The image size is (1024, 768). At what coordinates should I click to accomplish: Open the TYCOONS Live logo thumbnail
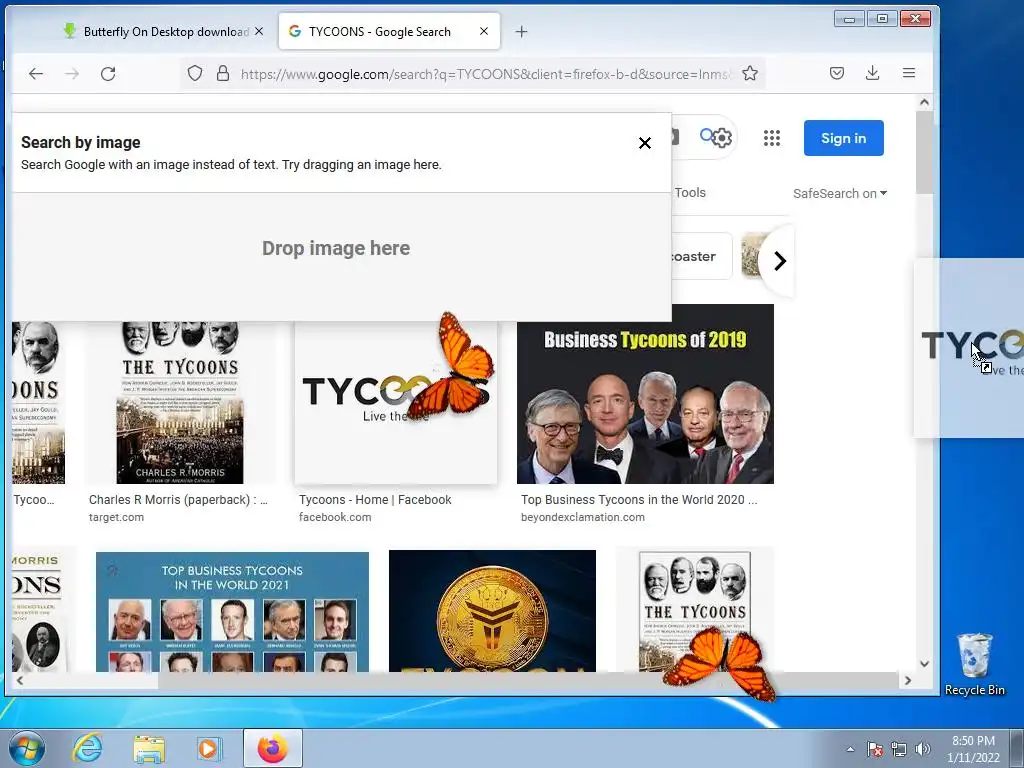click(x=396, y=403)
